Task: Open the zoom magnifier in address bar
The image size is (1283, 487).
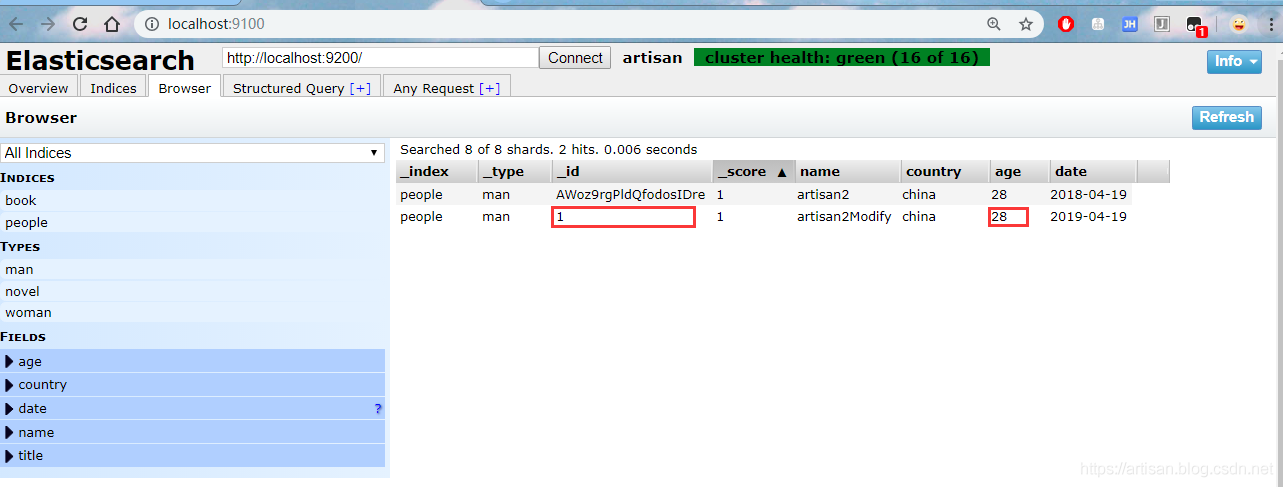Action: (x=993, y=23)
